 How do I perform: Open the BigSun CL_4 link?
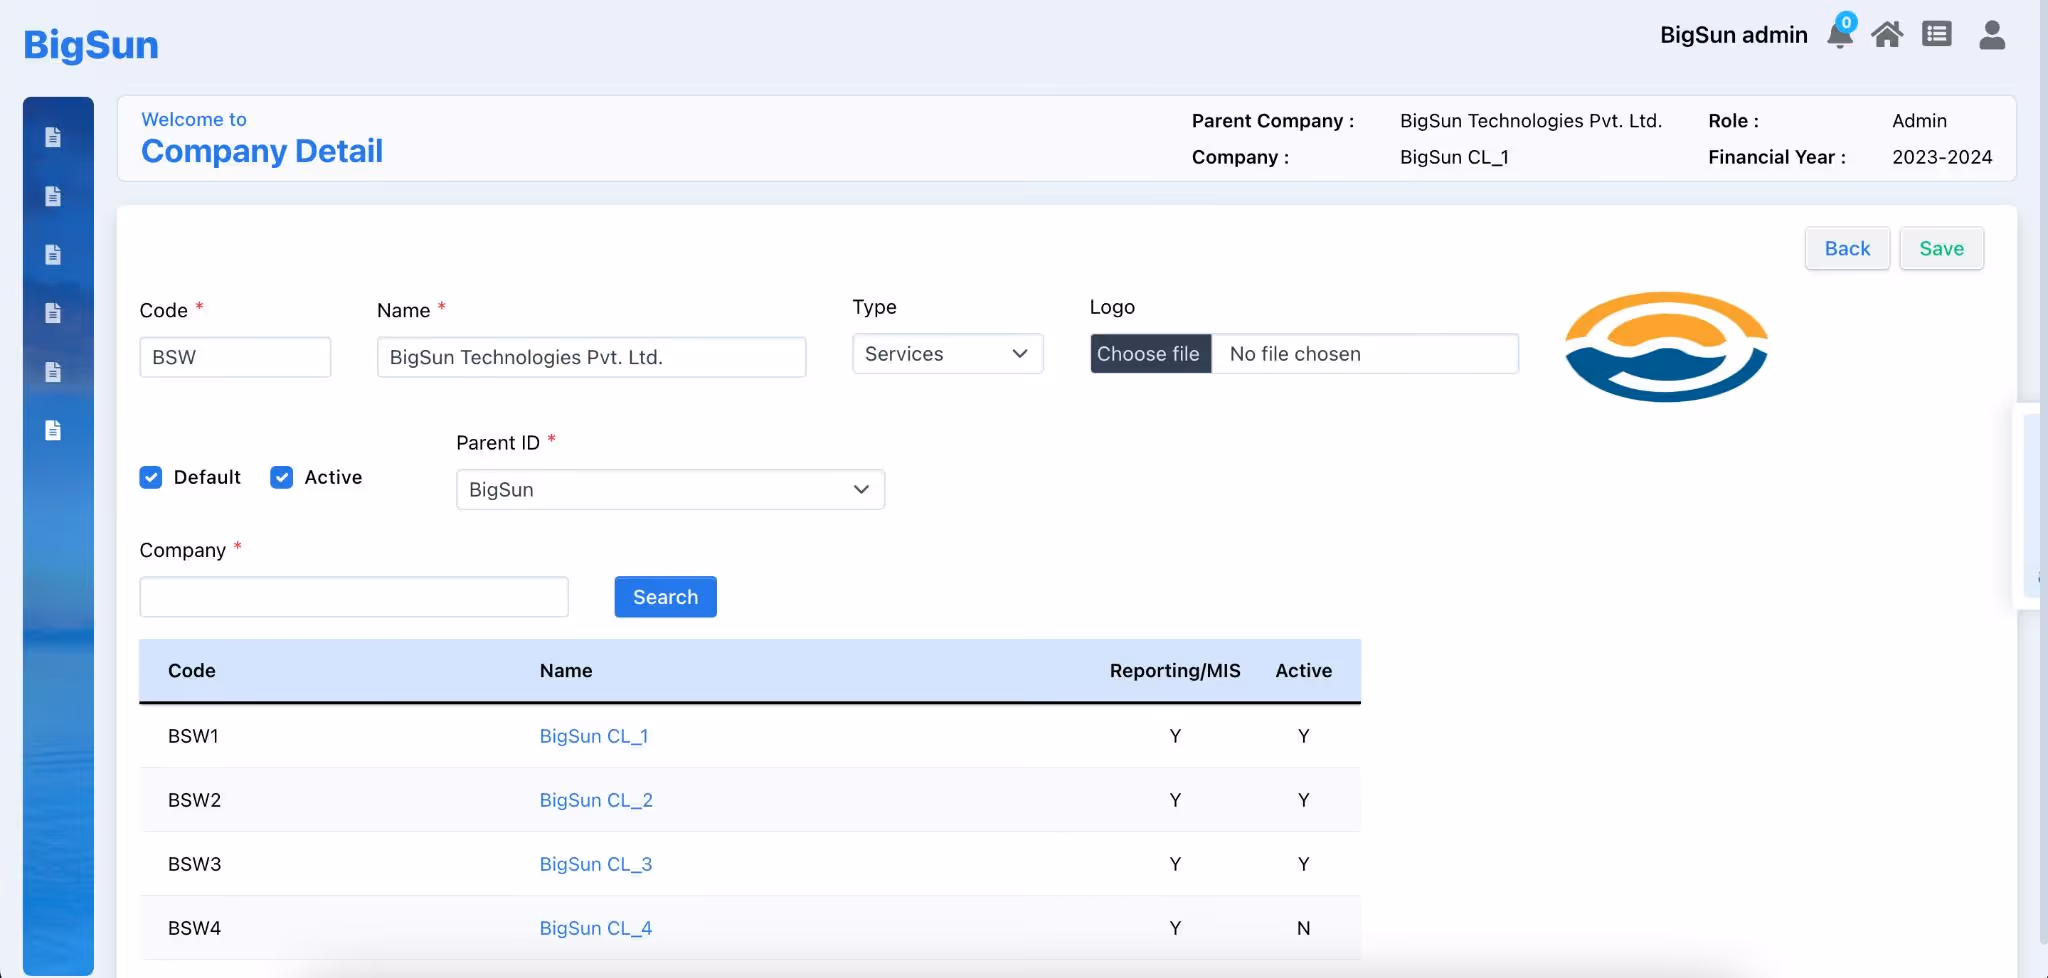tap(596, 928)
